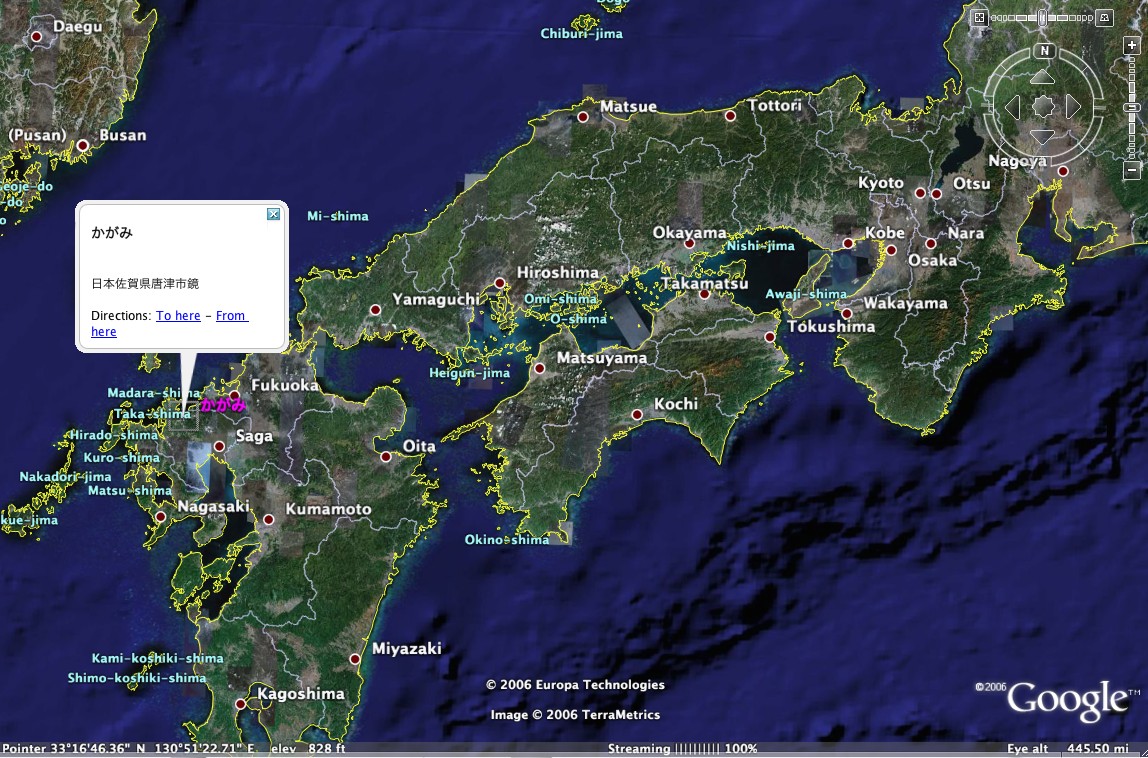
Task: Pan the map up with navigator arrow
Action: tap(1043, 76)
